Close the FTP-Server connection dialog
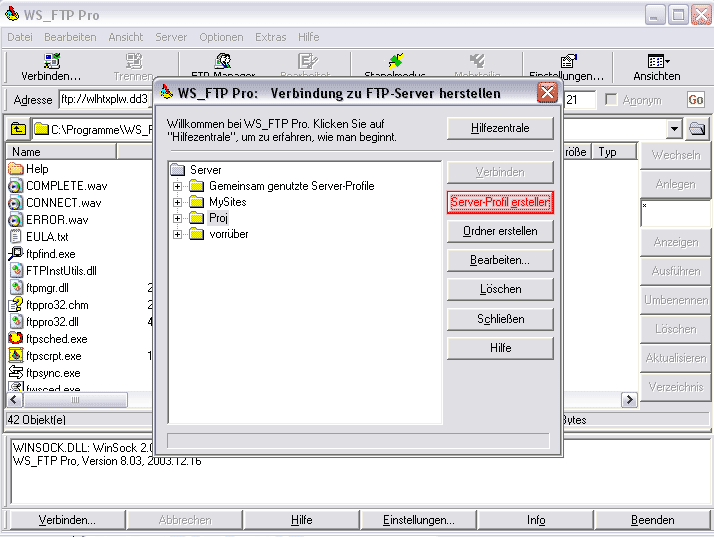The height and width of the screenshot is (537, 714). point(547,93)
